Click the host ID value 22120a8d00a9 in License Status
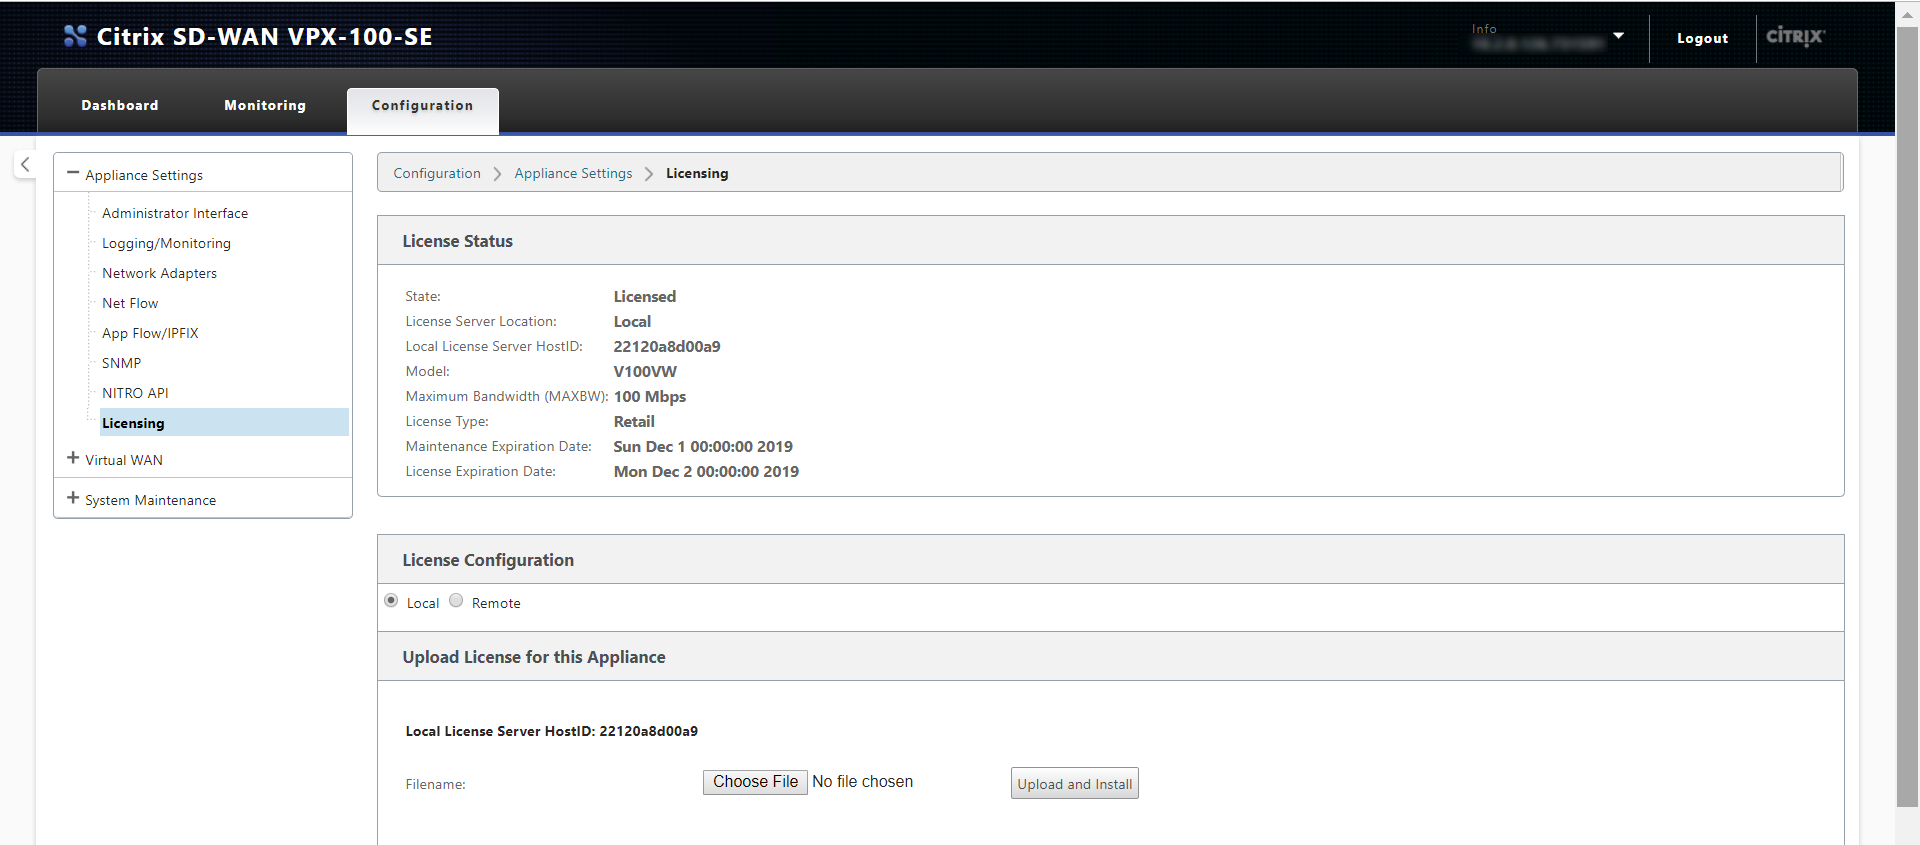1920x845 pixels. click(667, 346)
